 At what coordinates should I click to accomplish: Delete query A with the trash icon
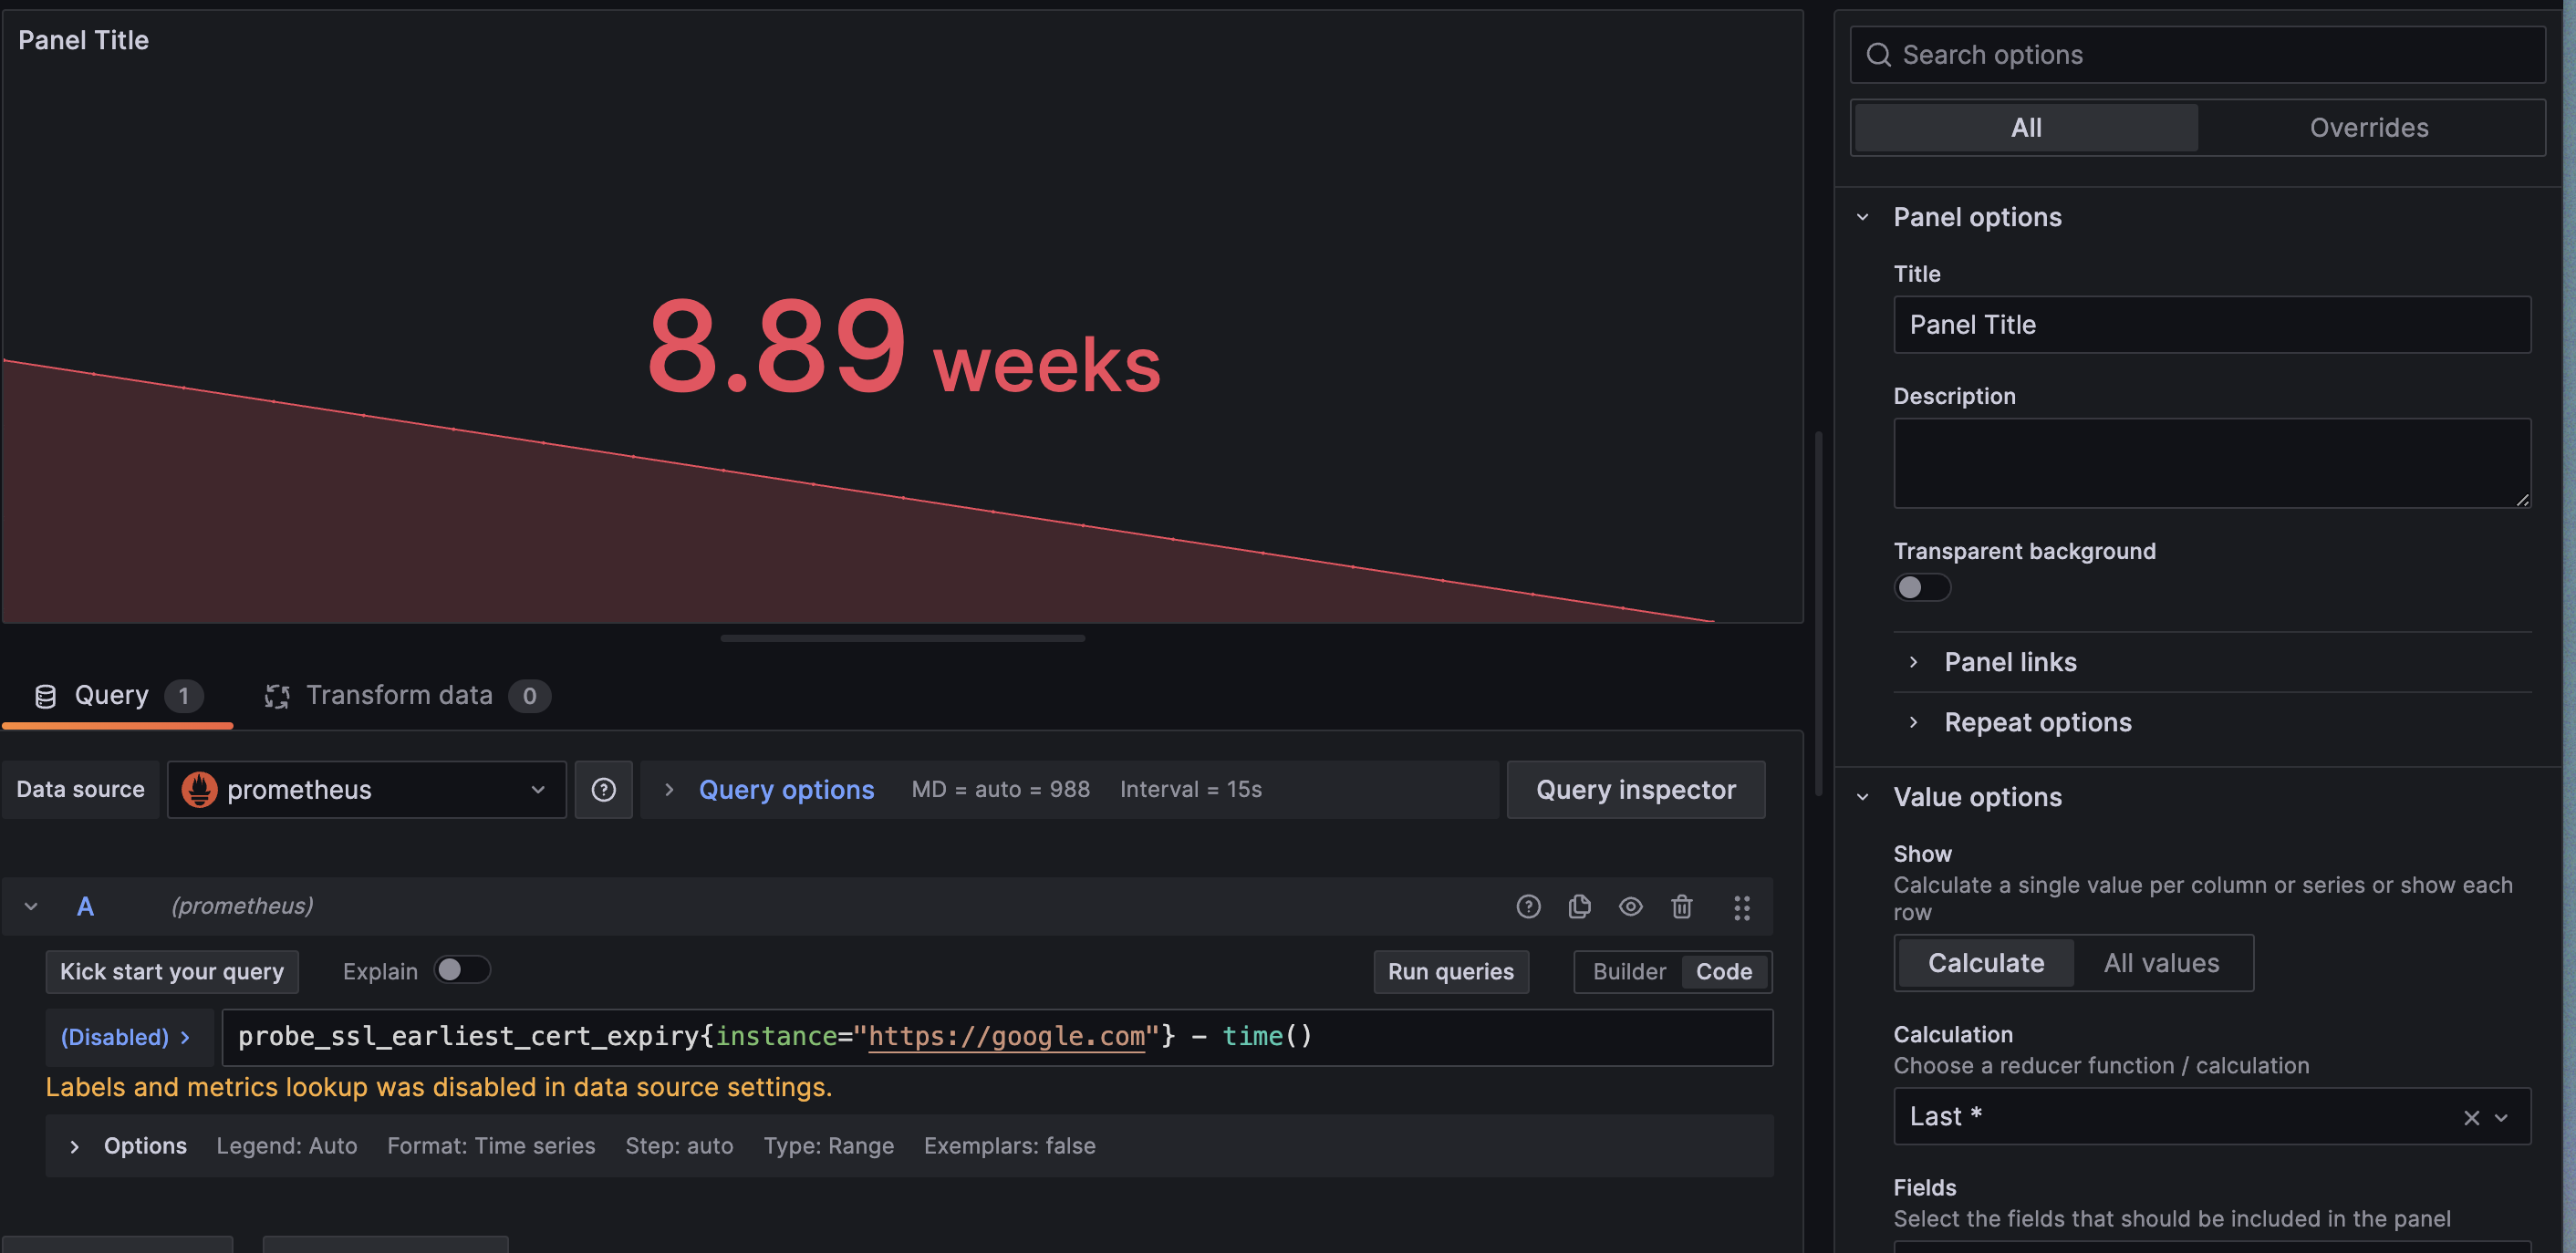1681,906
